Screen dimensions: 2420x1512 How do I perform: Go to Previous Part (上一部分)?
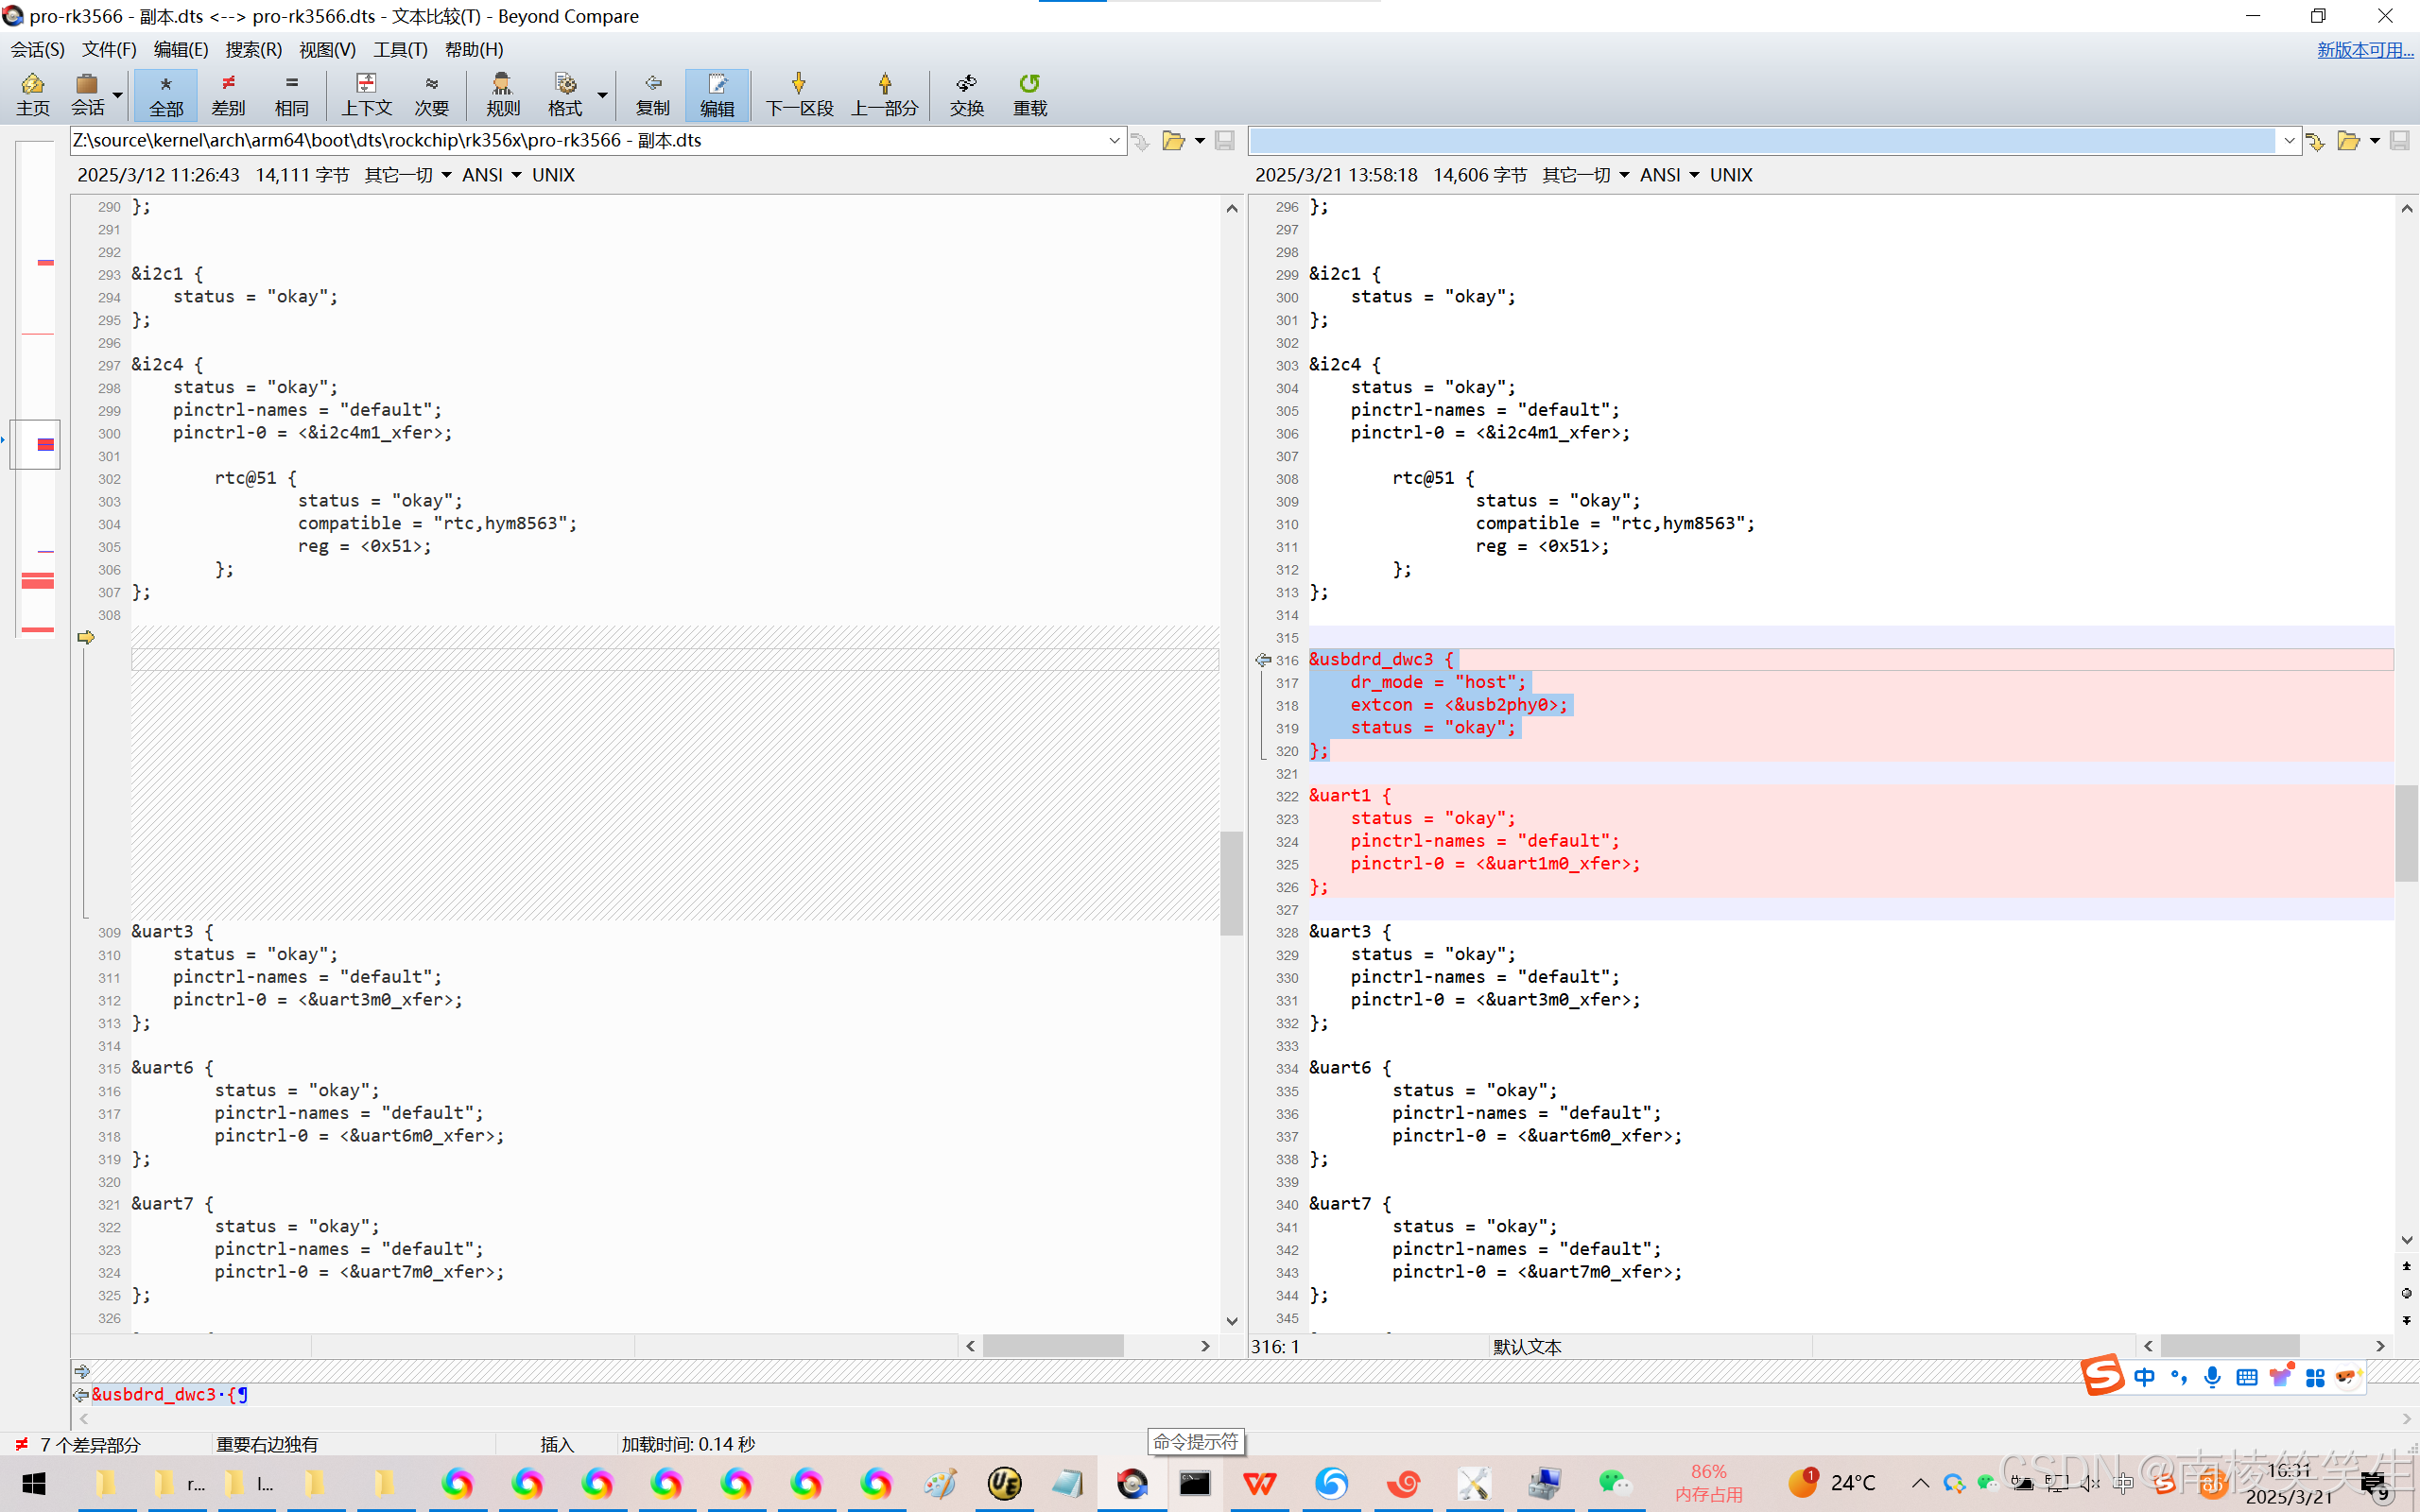[x=884, y=94]
